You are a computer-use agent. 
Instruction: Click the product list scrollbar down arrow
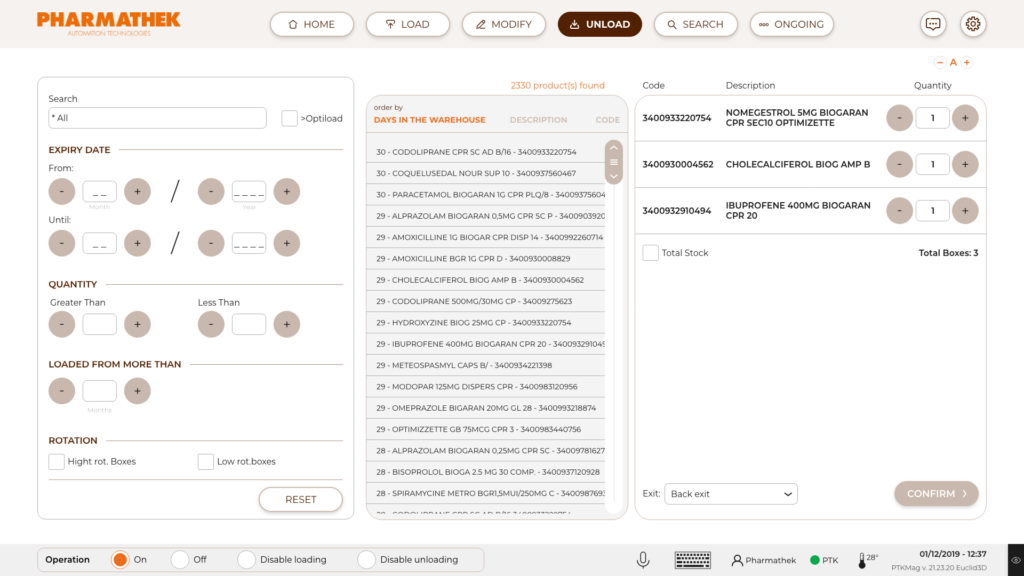(x=614, y=176)
